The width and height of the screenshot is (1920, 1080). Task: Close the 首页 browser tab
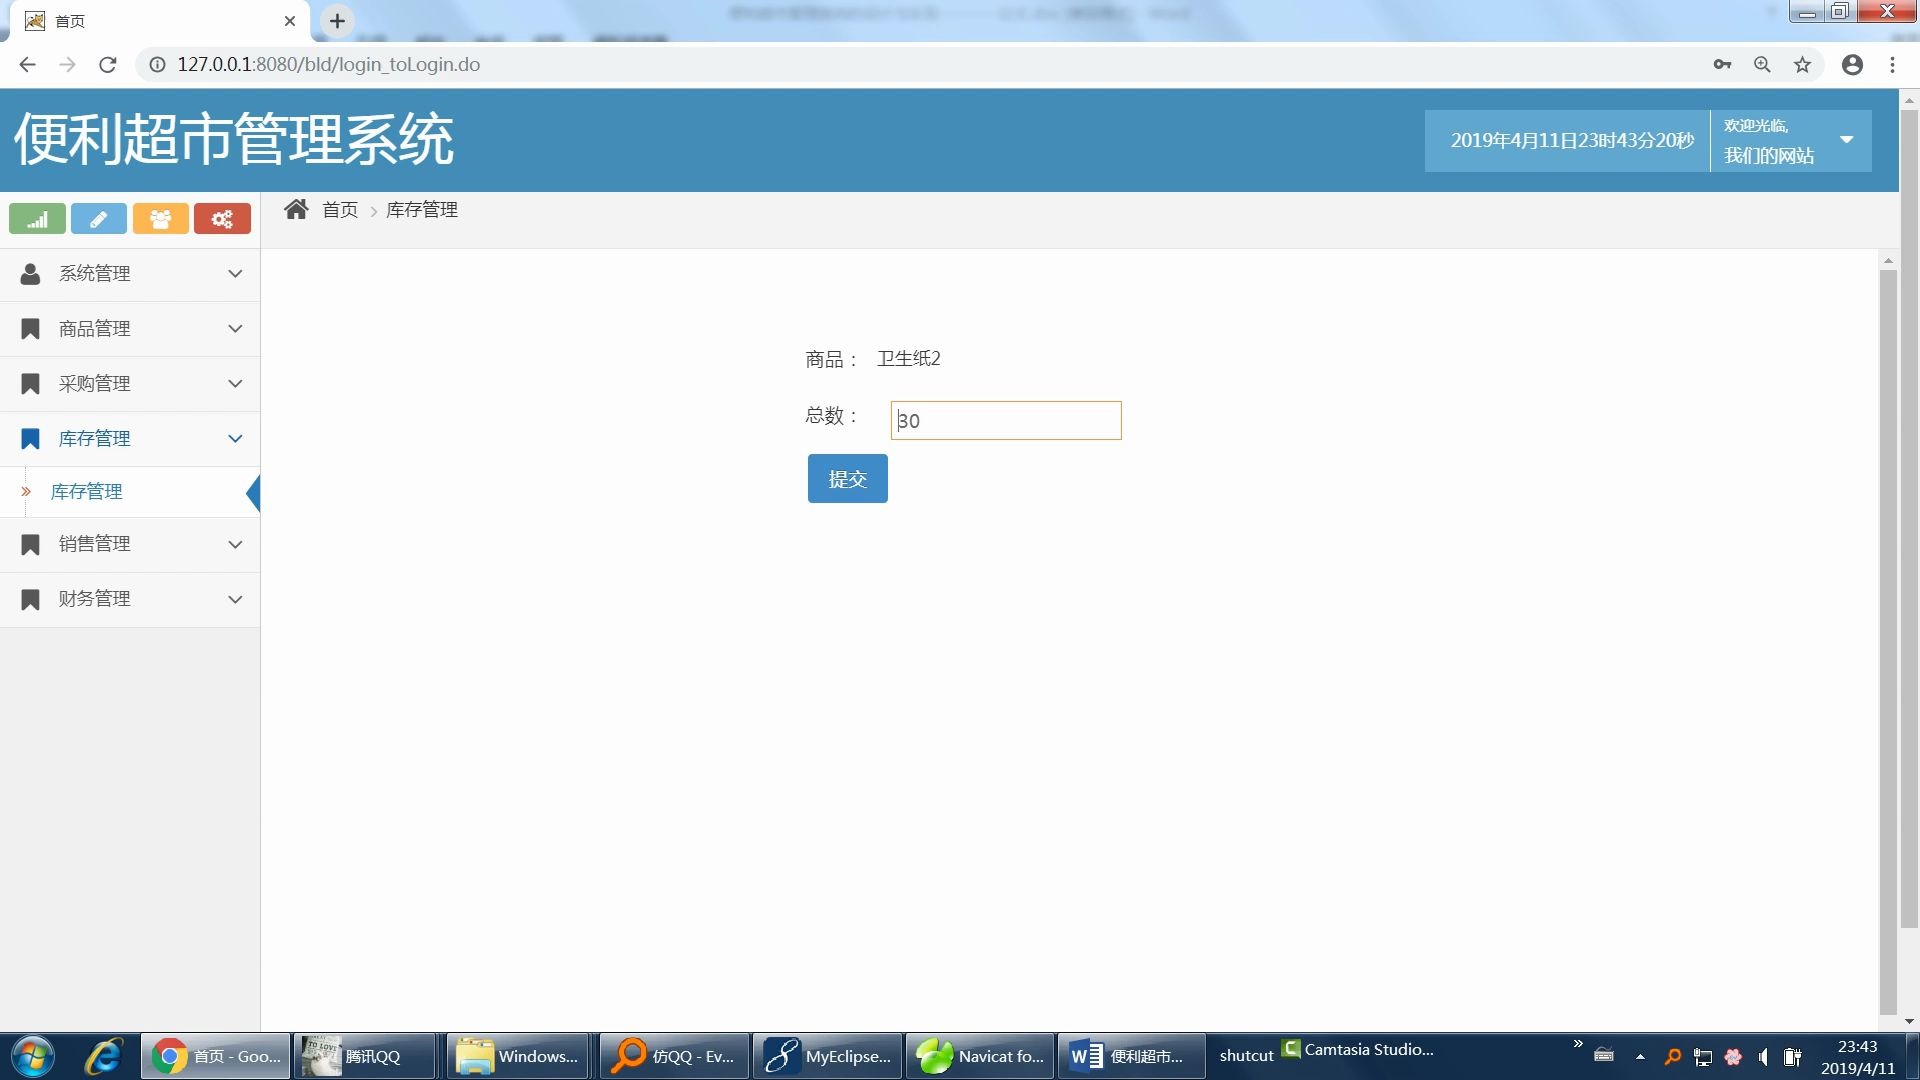point(290,21)
